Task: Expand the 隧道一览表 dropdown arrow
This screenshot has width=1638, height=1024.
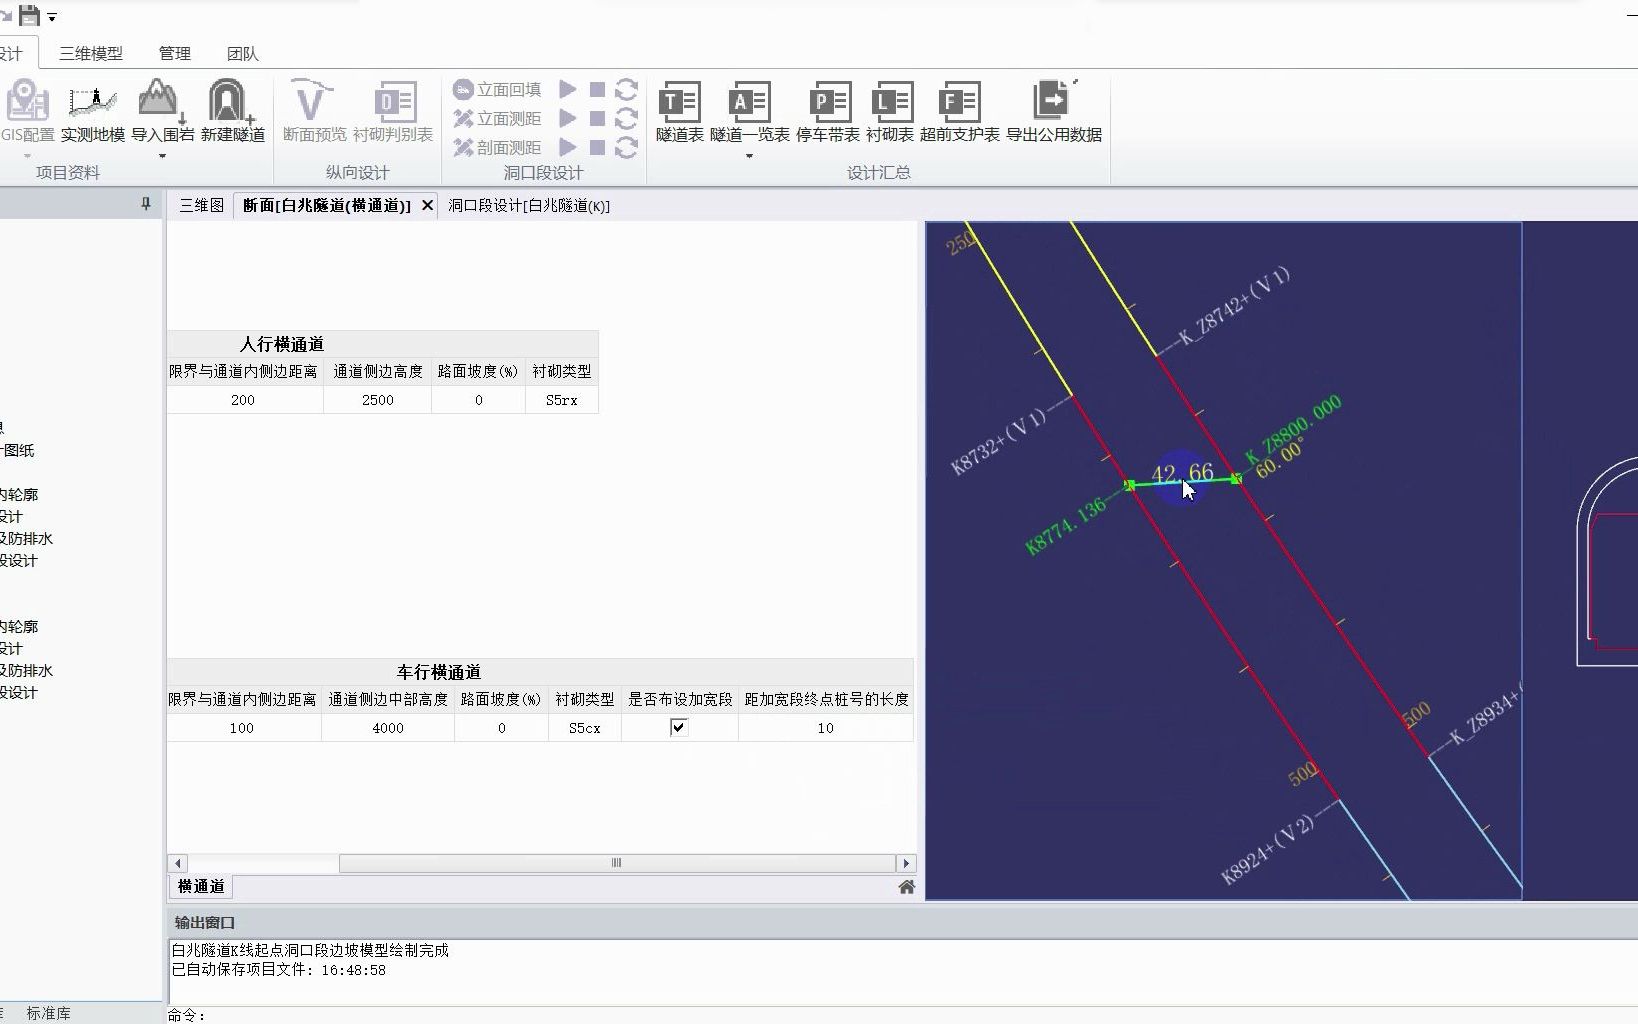Action: [749, 154]
